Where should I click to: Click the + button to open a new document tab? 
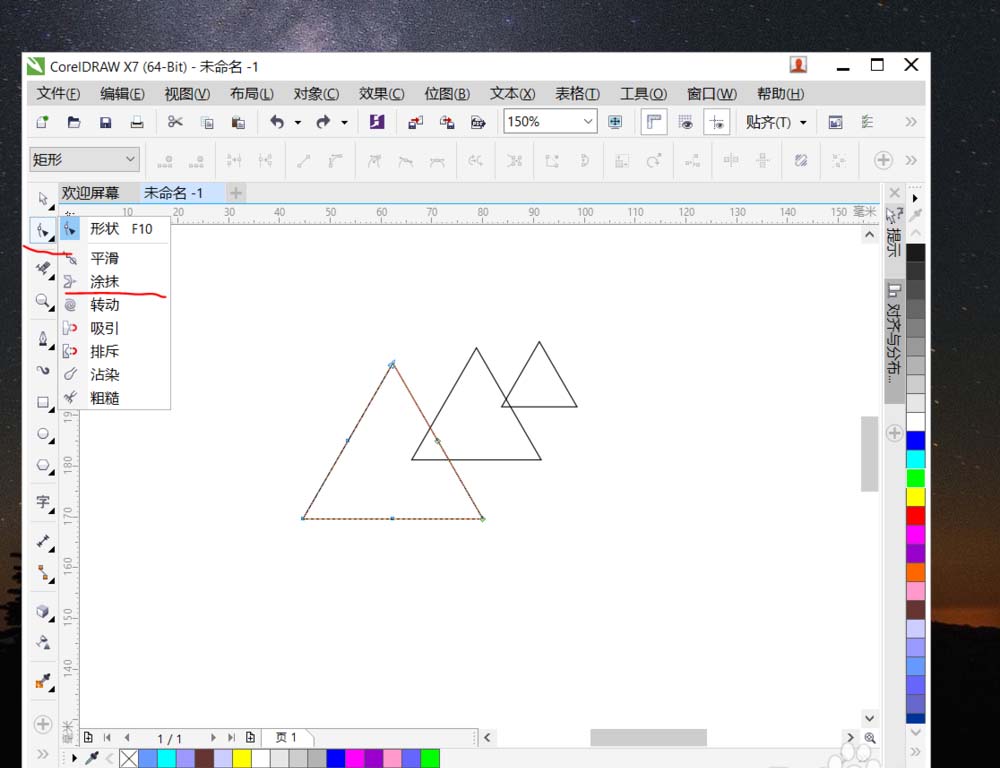[x=236, y=192]
